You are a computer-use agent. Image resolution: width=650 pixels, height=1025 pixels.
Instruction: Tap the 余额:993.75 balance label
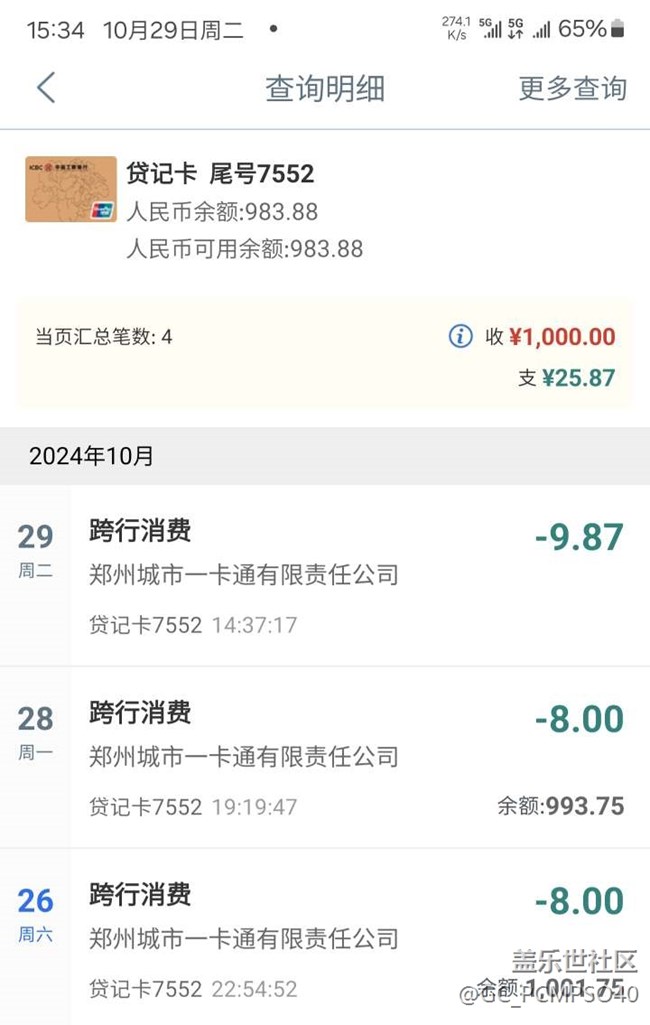560,806
